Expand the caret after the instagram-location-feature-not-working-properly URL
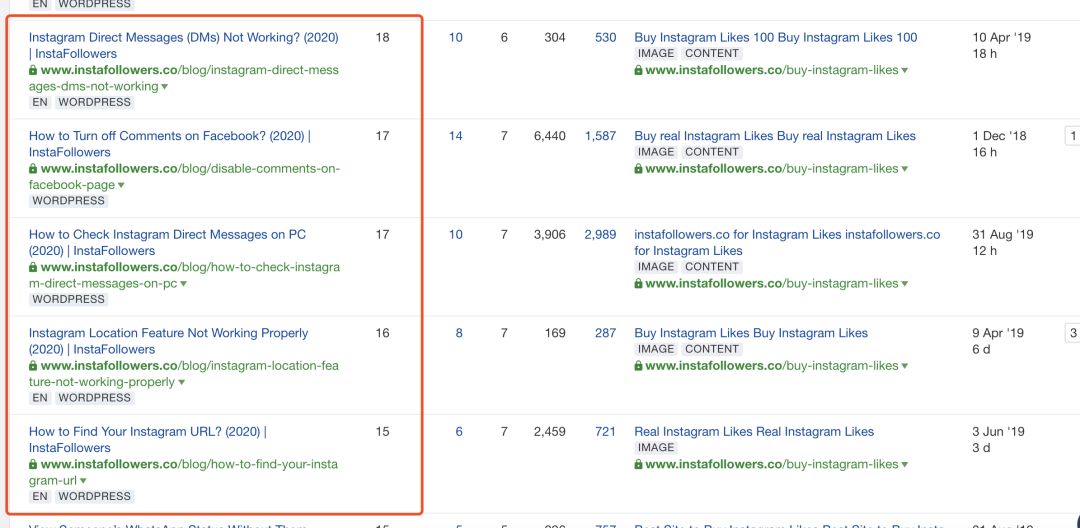Viewport: 1080px width, 528px height. pyautogui.click(x=181, y=383)
